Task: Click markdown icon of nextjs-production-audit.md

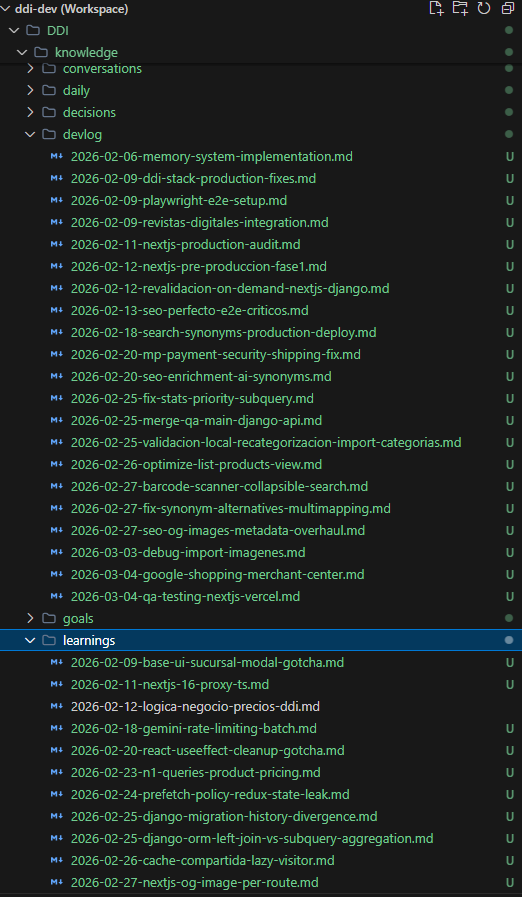Action: (x=57, y=244)
